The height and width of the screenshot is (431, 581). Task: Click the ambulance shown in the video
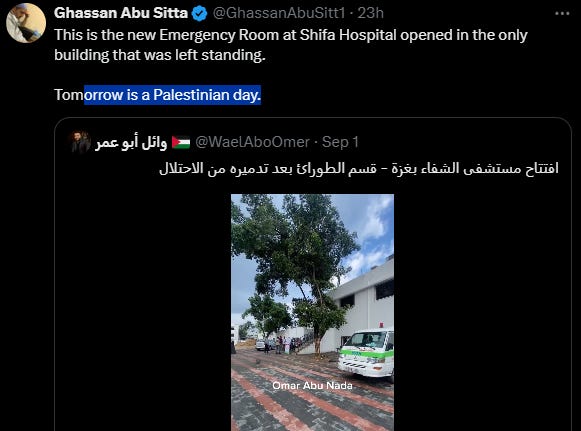click(366, 354)
